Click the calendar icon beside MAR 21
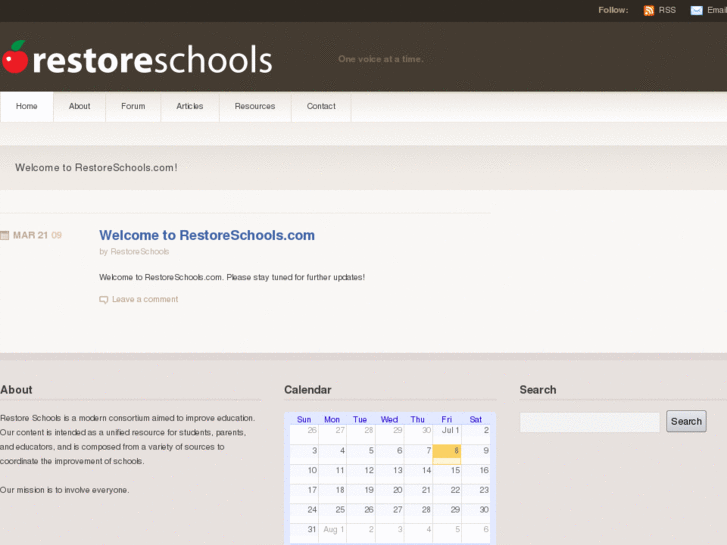The image size is (727, 545). [x=5, y=235]
